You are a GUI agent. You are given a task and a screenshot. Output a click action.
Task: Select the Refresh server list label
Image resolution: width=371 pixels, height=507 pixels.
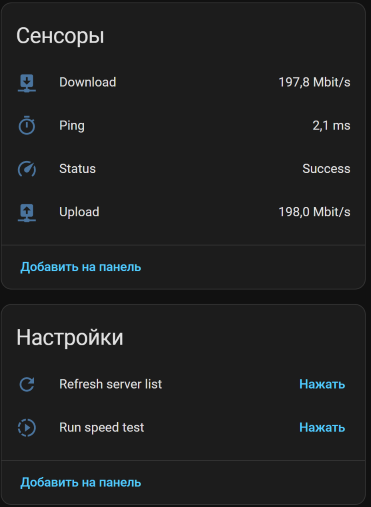pyautogui.click(x=111, y=384)
